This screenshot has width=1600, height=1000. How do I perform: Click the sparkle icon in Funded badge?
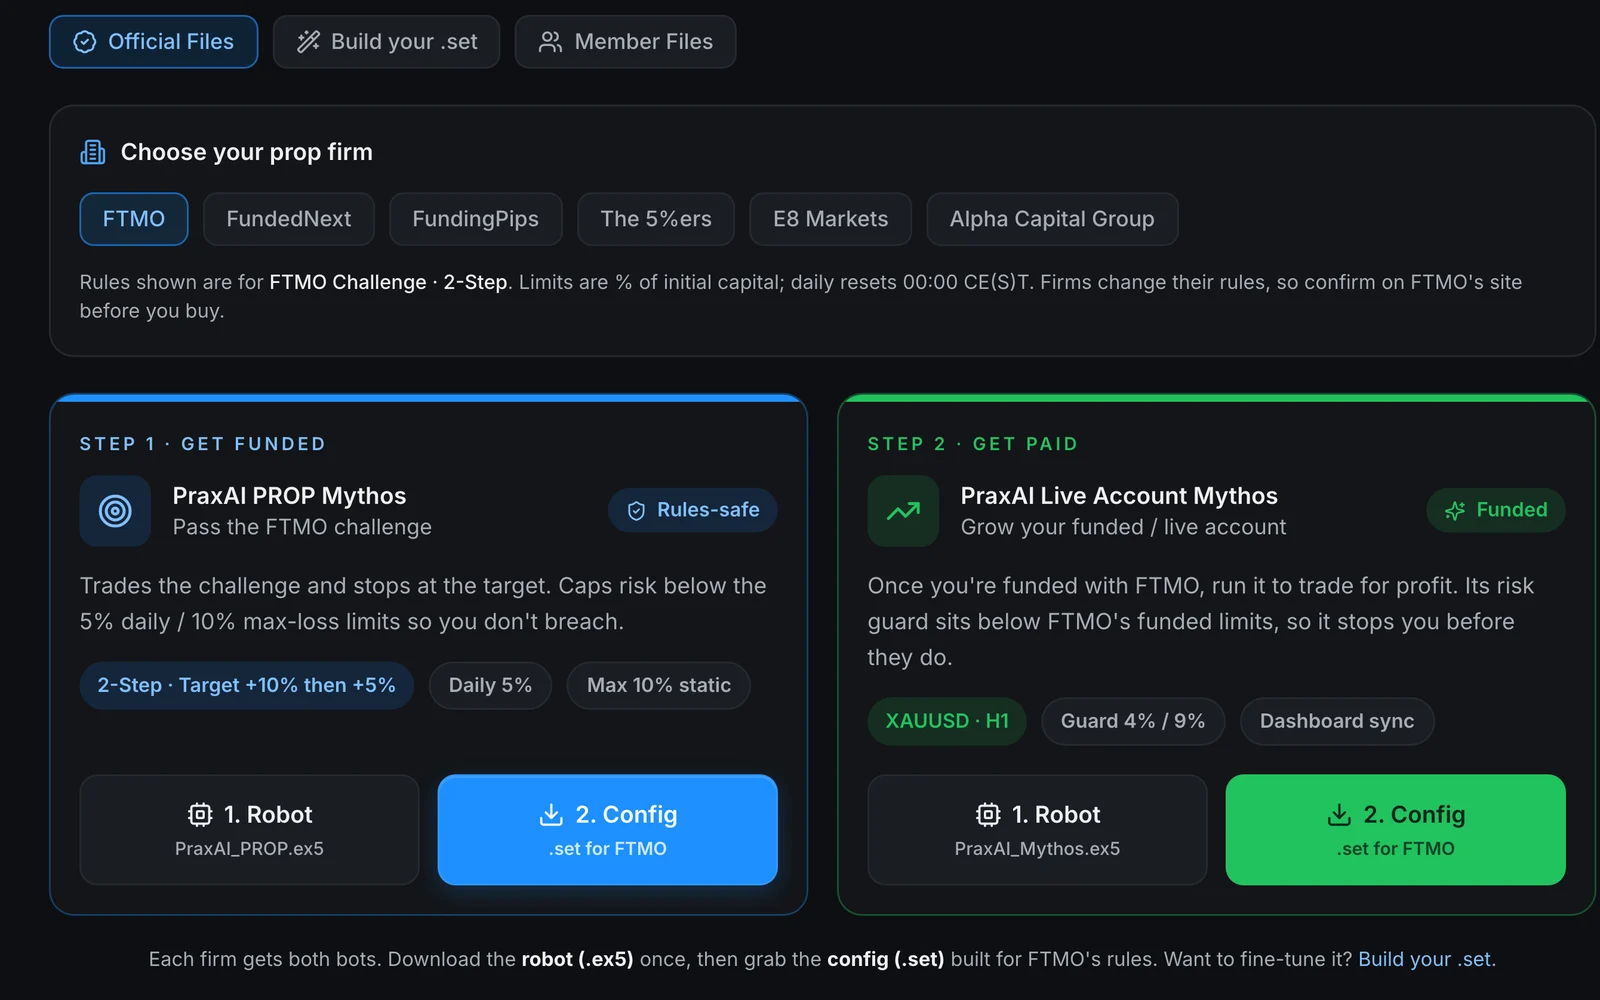[x=1455, y=511]
